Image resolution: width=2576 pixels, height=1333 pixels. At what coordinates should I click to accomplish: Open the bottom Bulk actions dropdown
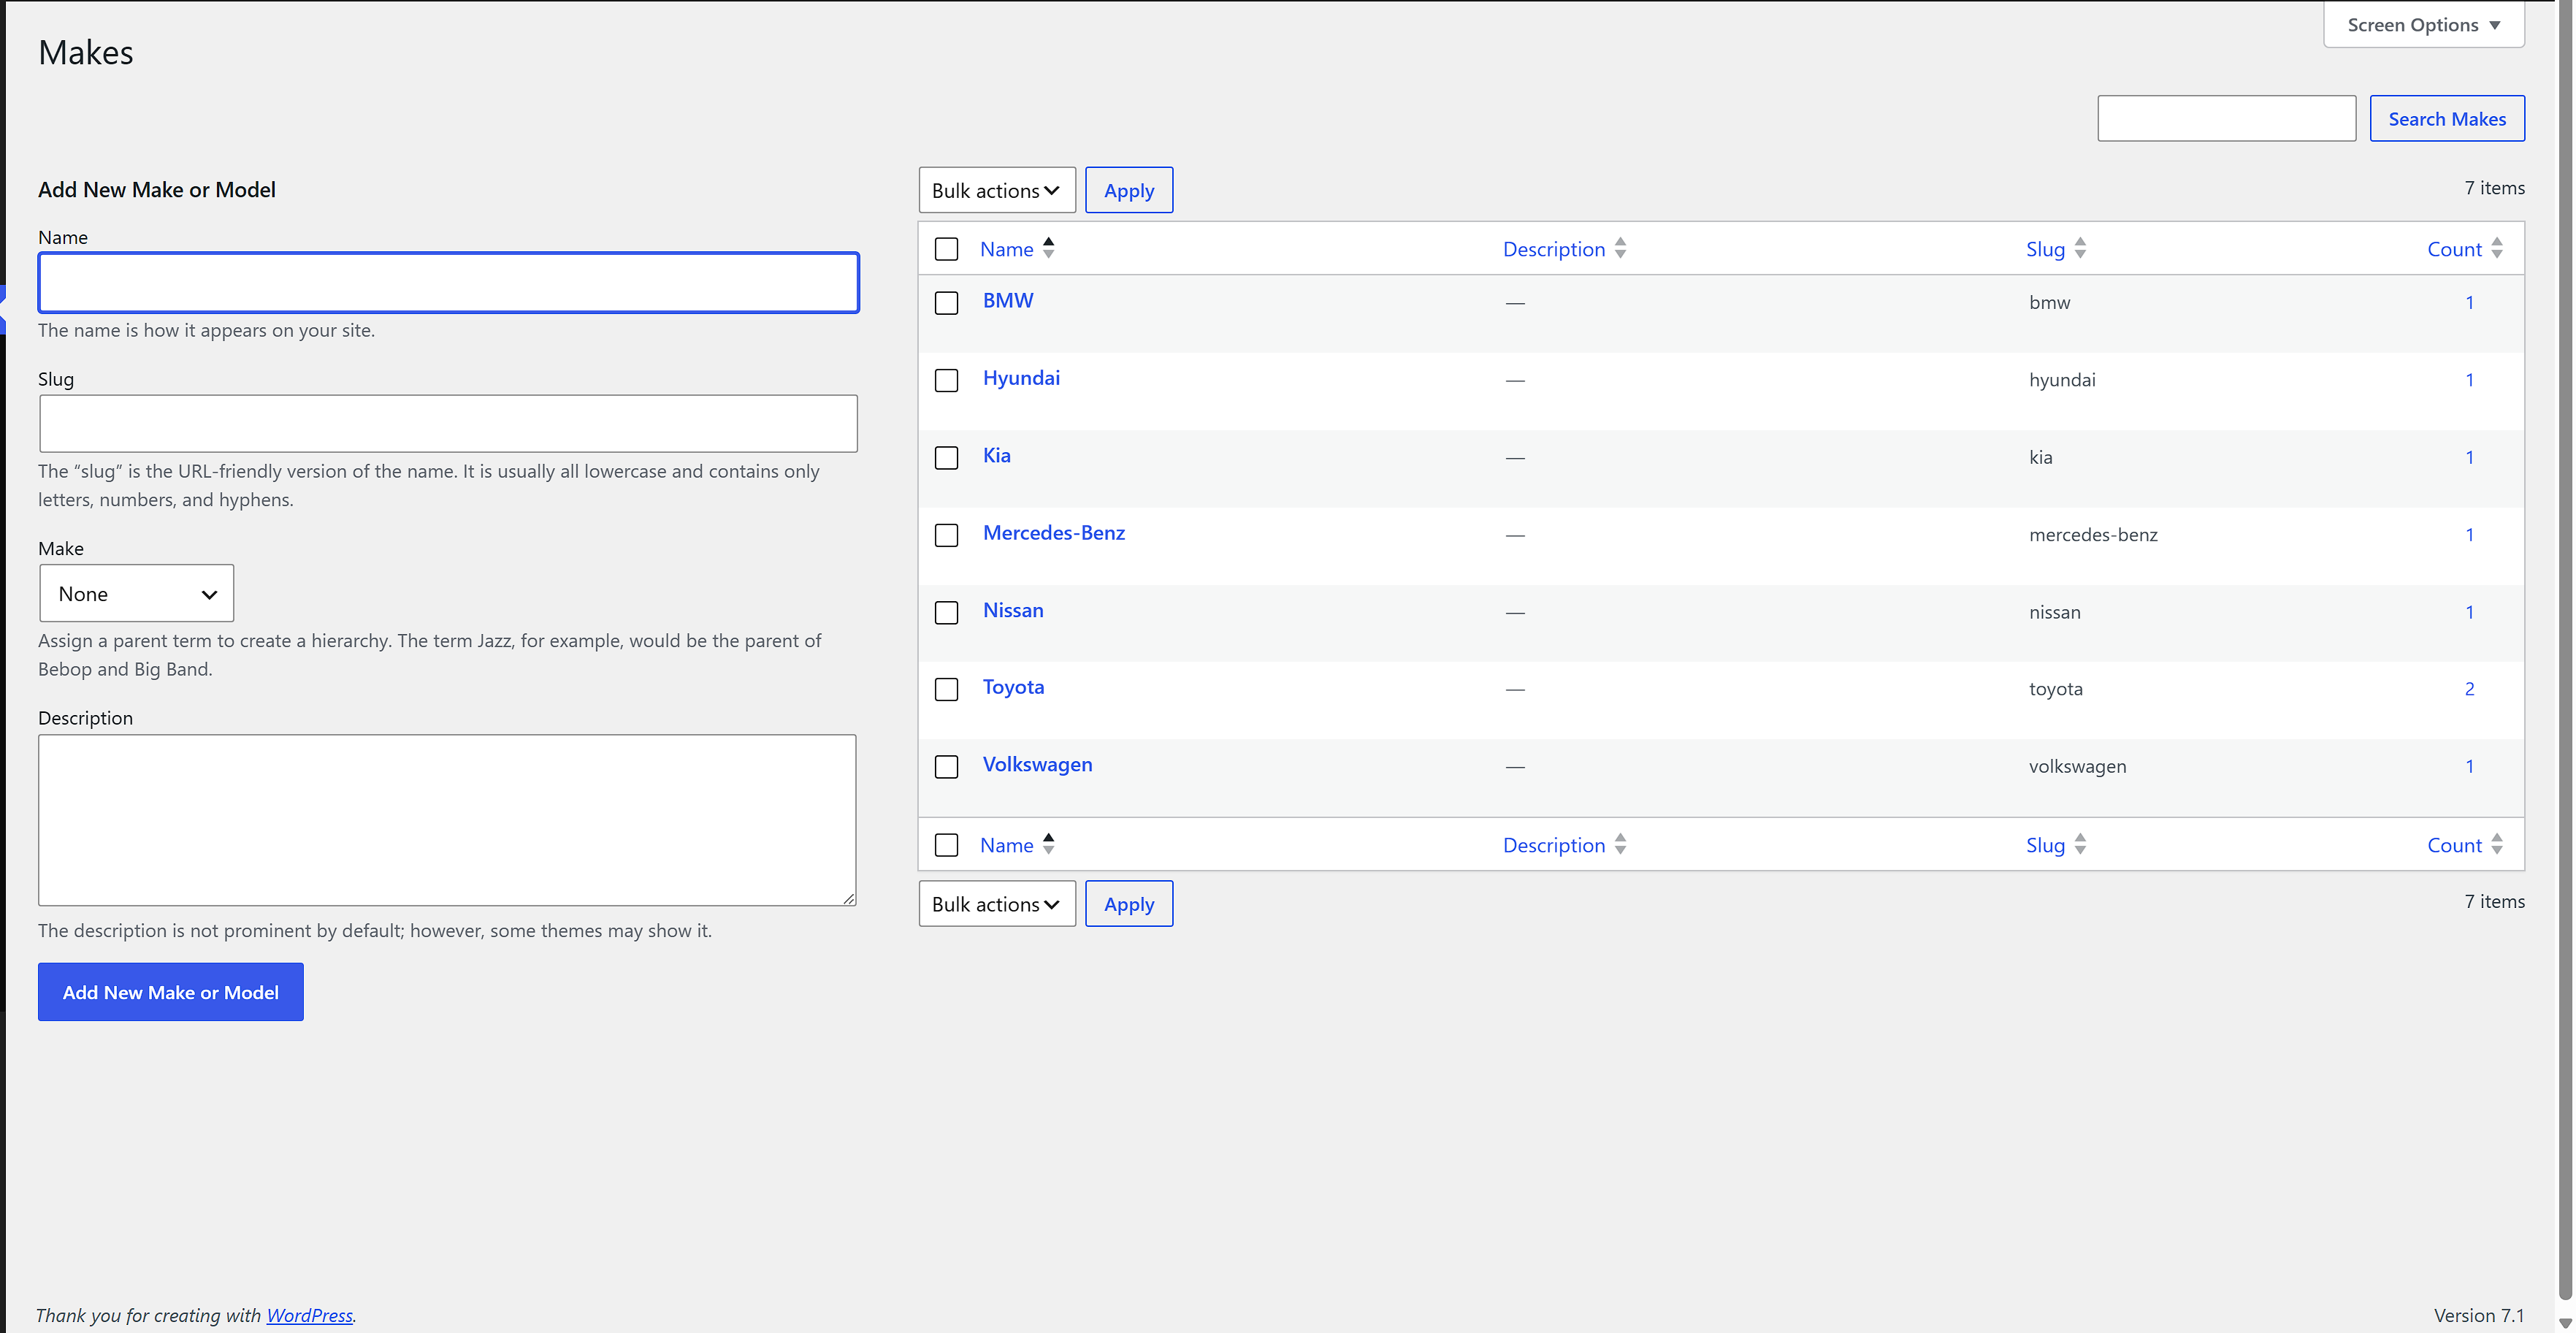997,904
